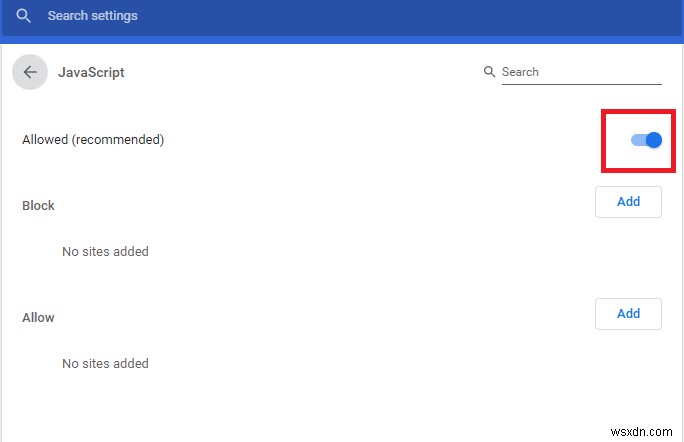Disable the Allowed (recommended) toggle
684x442 pixels.
point(646,140)
